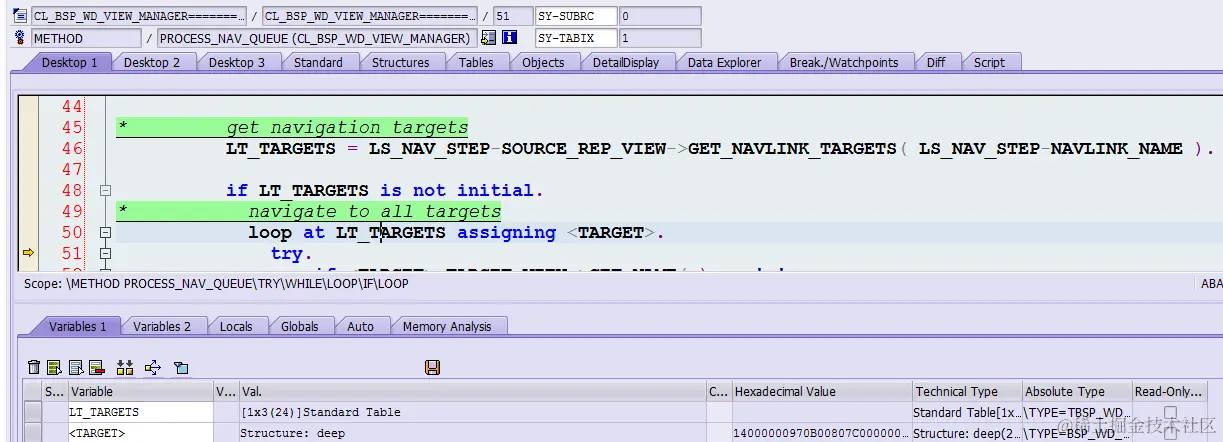Open the Script tab
The height and width of the screenshot is (442, 1223).
[989, 62]
